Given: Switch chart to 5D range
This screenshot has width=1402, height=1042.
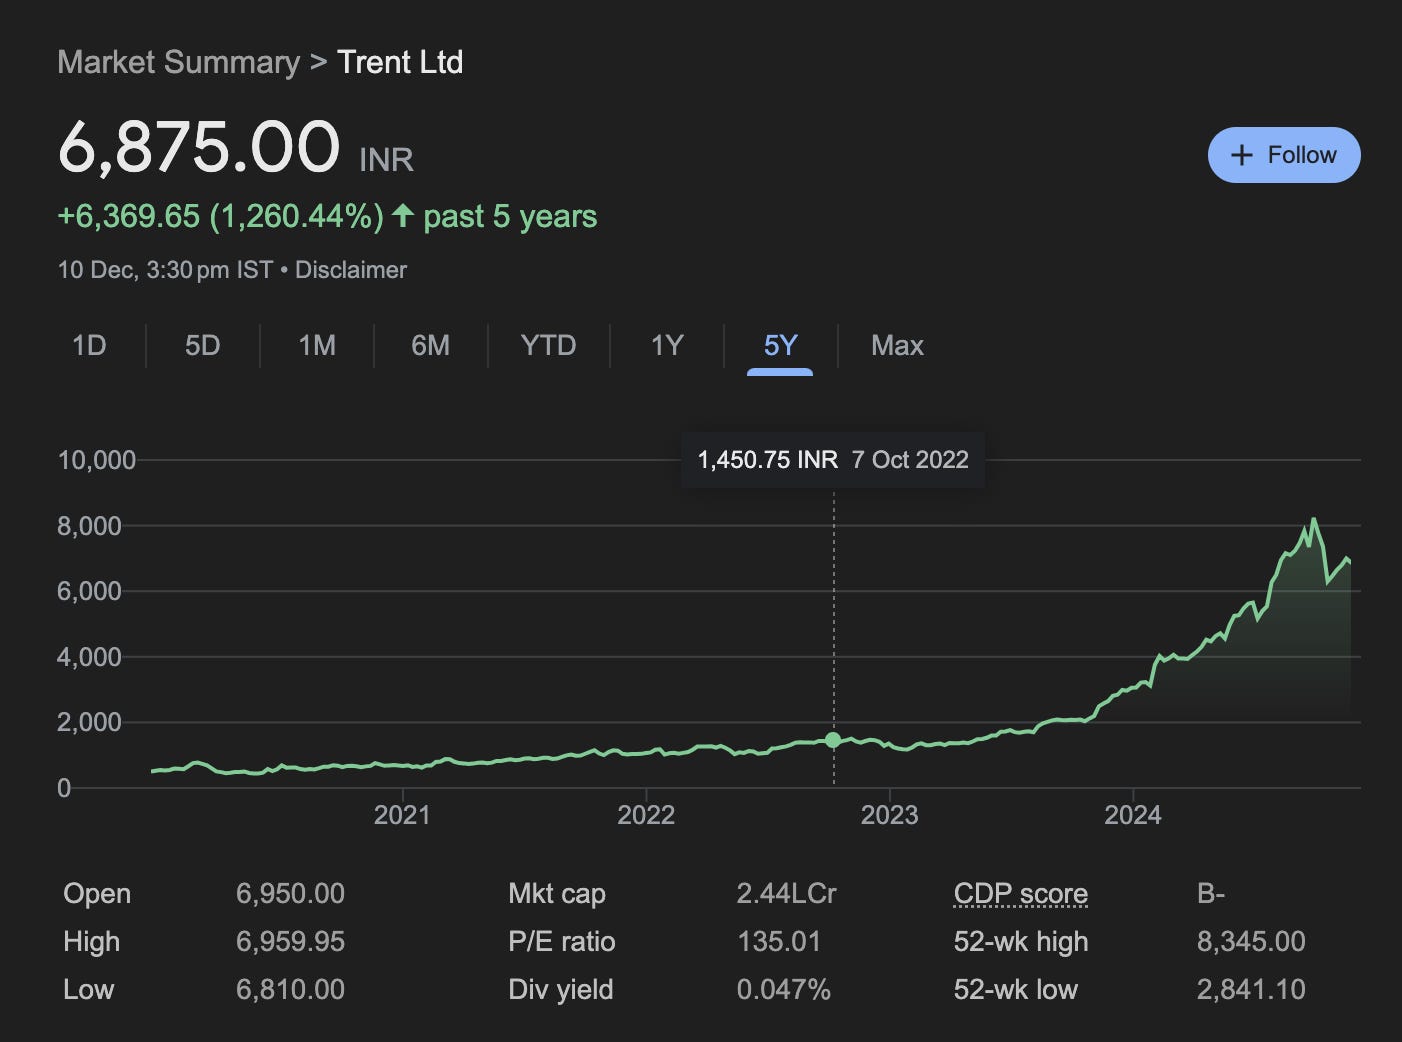Looking at the screenshot, I should [x=202, y=346].
